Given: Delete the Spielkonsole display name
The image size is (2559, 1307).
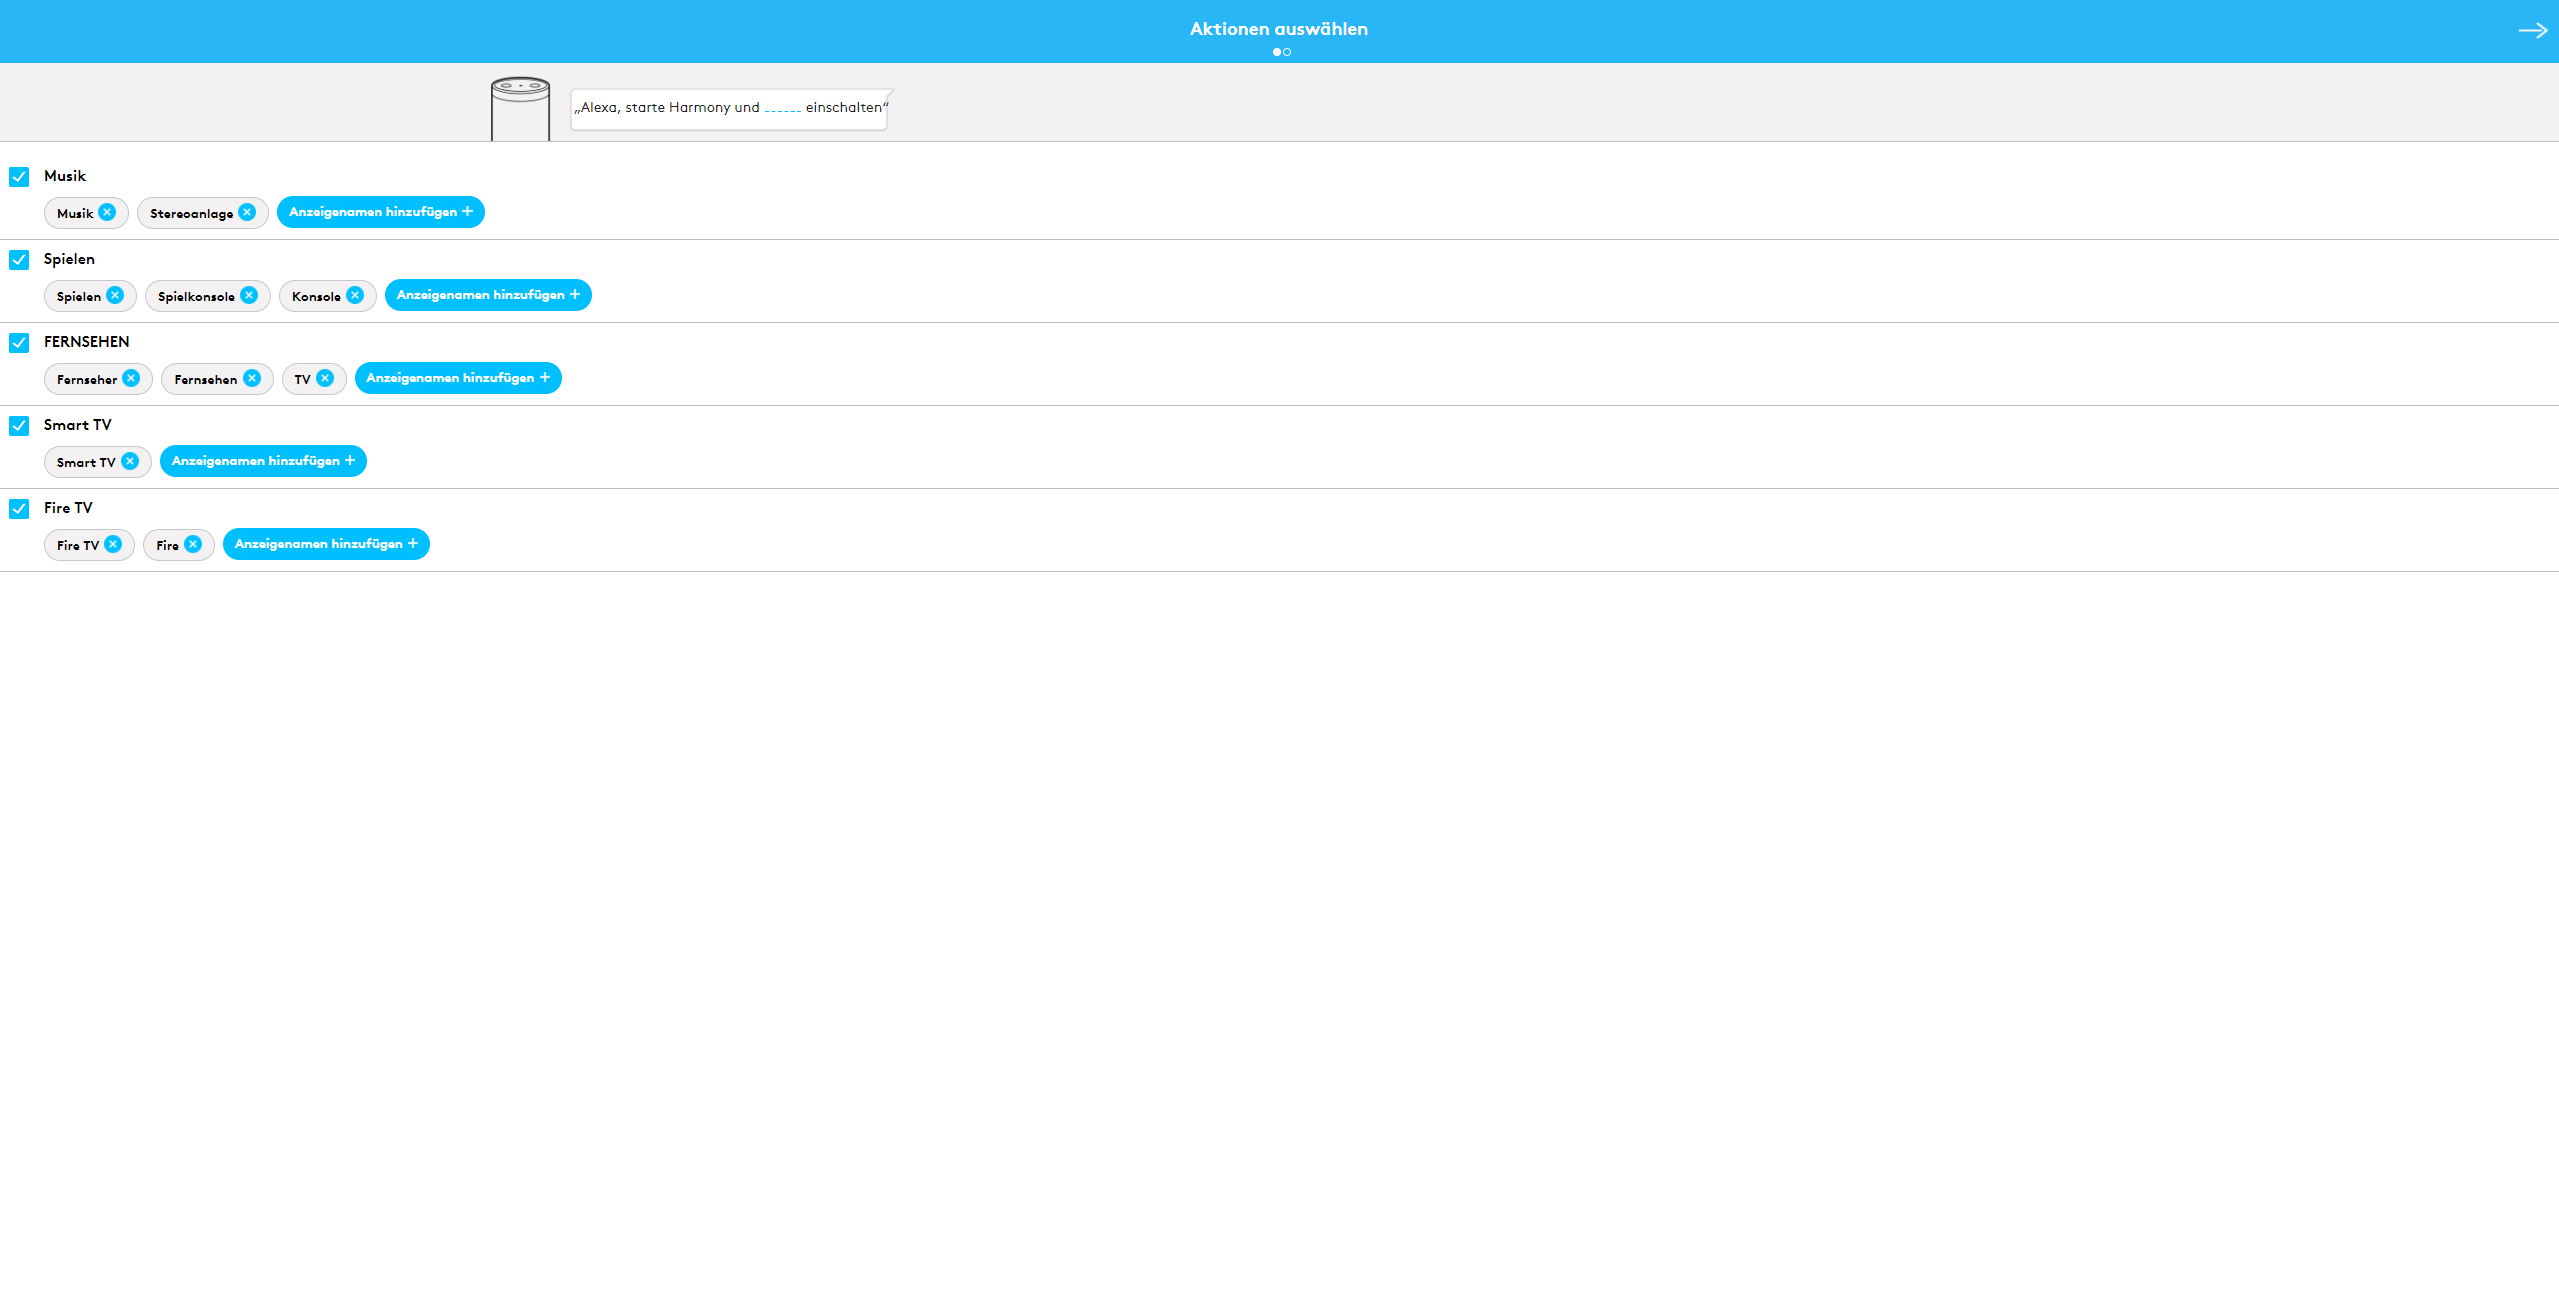Looking at the screenshot, I should 249,295.
